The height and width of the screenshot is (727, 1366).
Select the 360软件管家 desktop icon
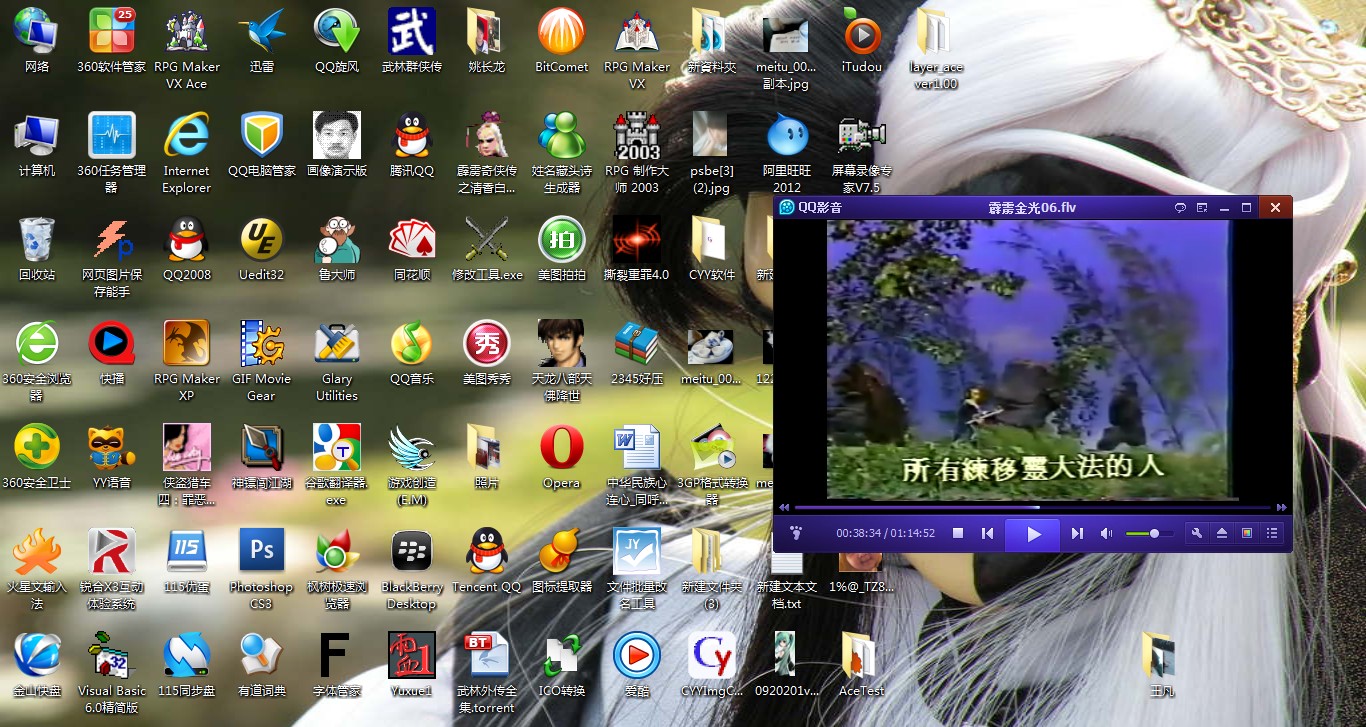111,41
